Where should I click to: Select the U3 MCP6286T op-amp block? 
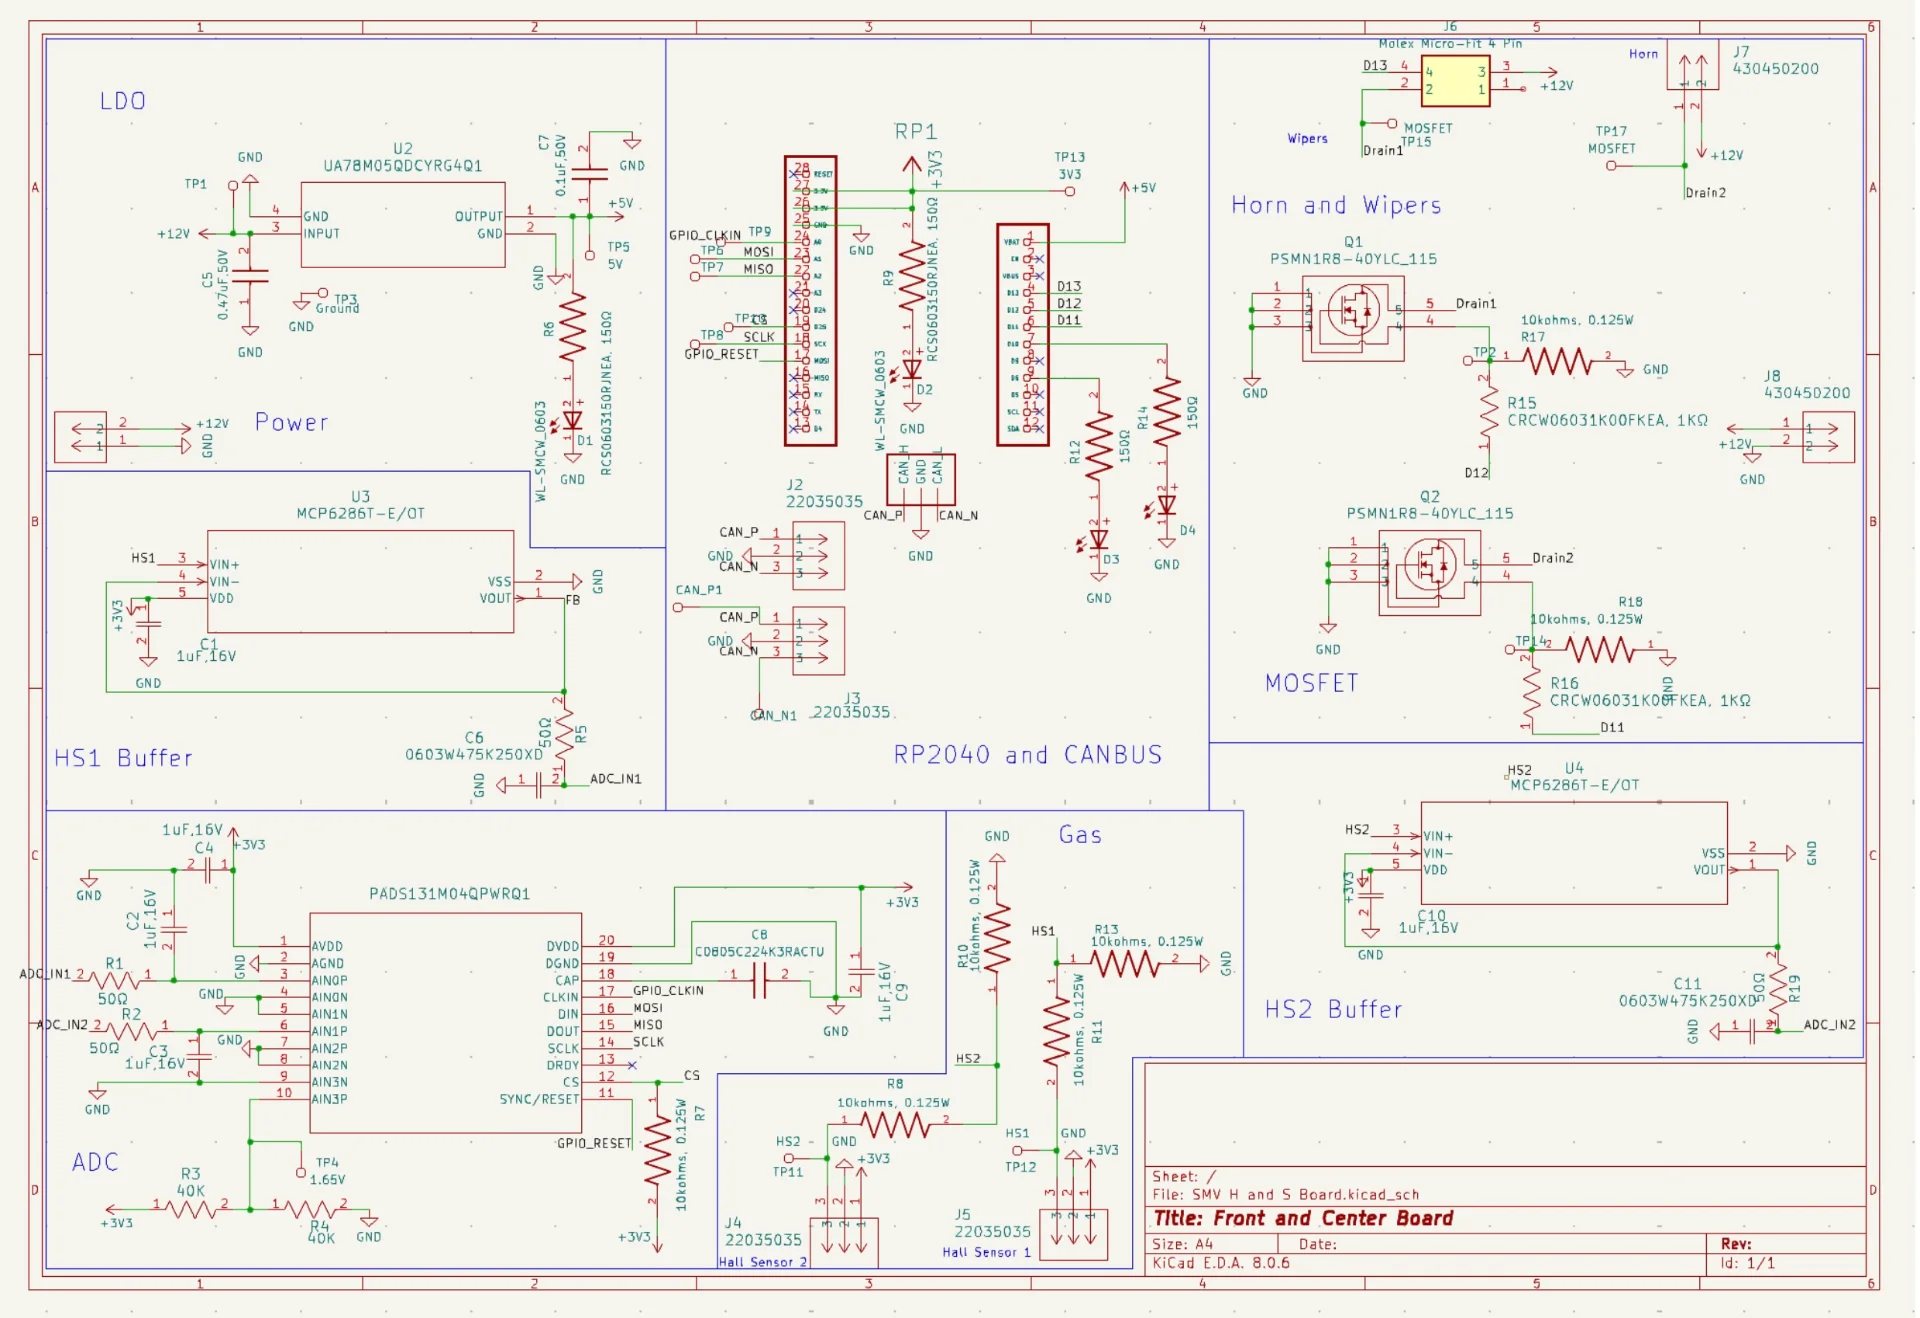point(361,581)
